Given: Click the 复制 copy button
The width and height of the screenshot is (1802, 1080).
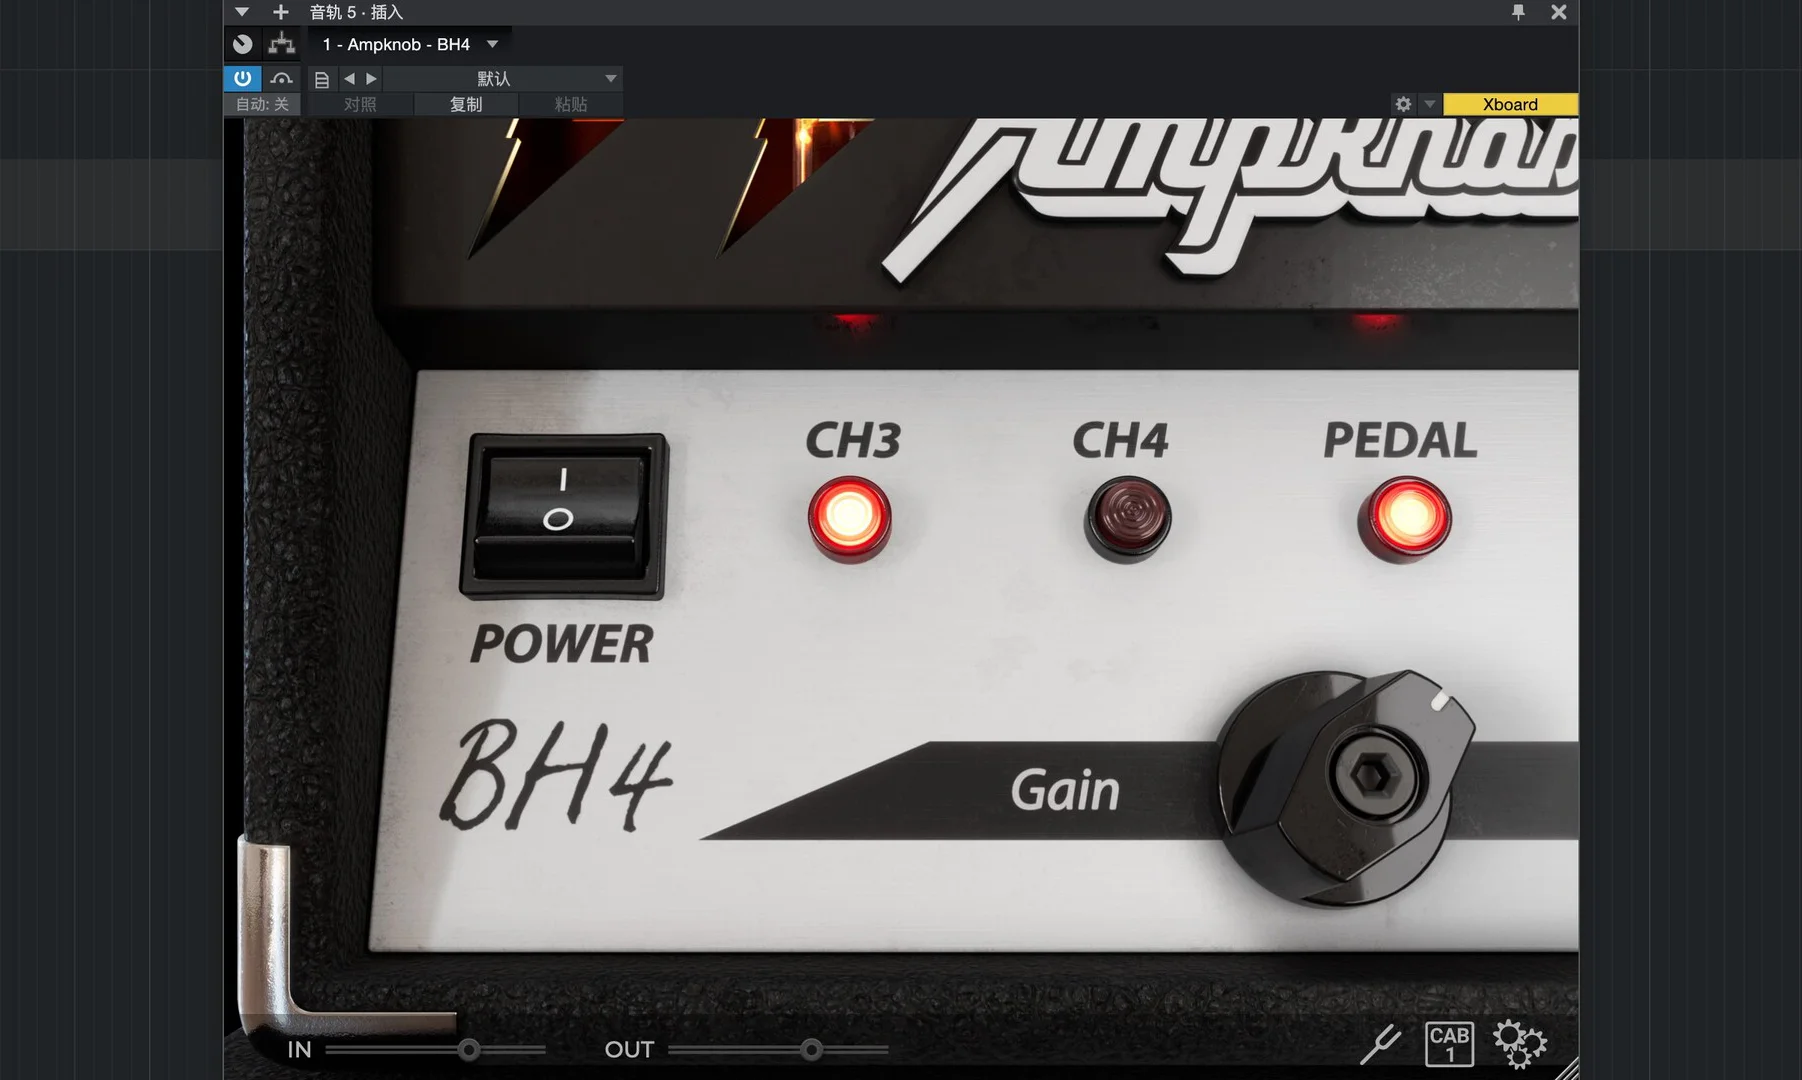Looking at the screenshot, I should (466, 104).
